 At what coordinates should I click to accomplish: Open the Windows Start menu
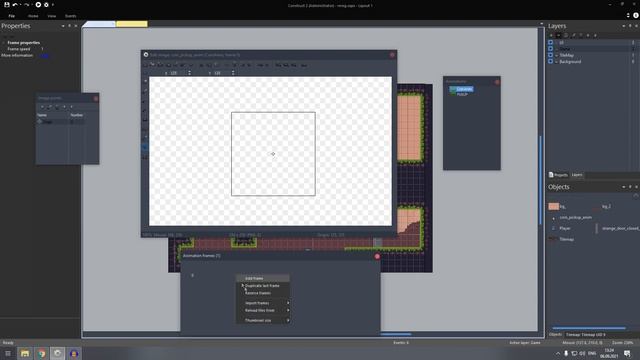[8, 353]
